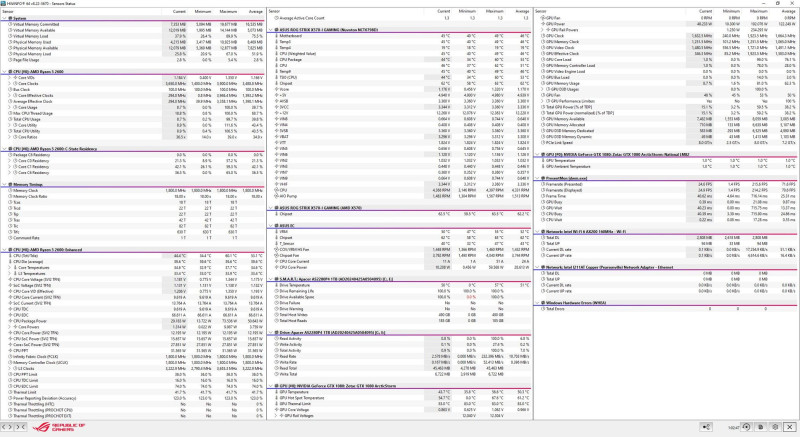
Task: Click the logging start icon in bottom bar
Action: (761, 427)
